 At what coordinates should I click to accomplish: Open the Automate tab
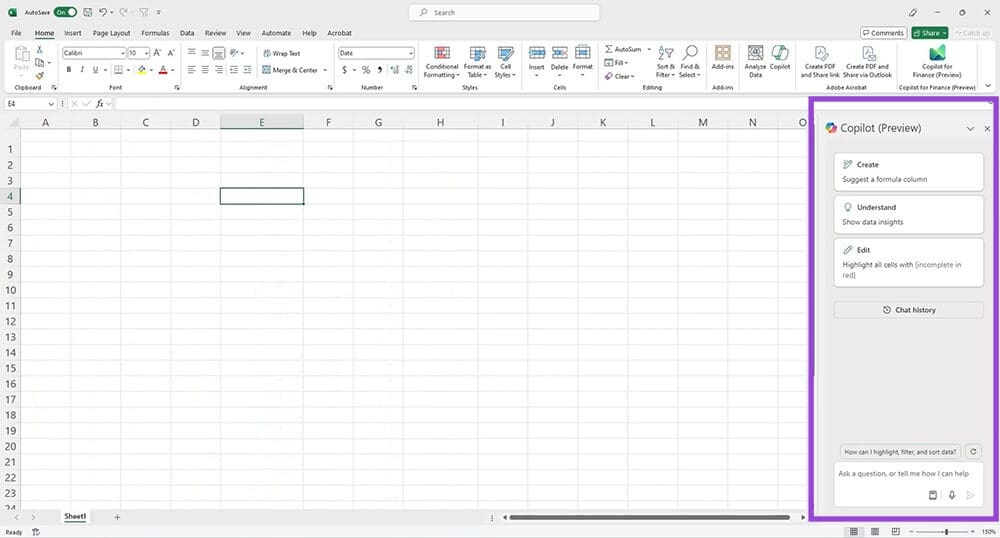pyautogui.click(x=276, y=33)
